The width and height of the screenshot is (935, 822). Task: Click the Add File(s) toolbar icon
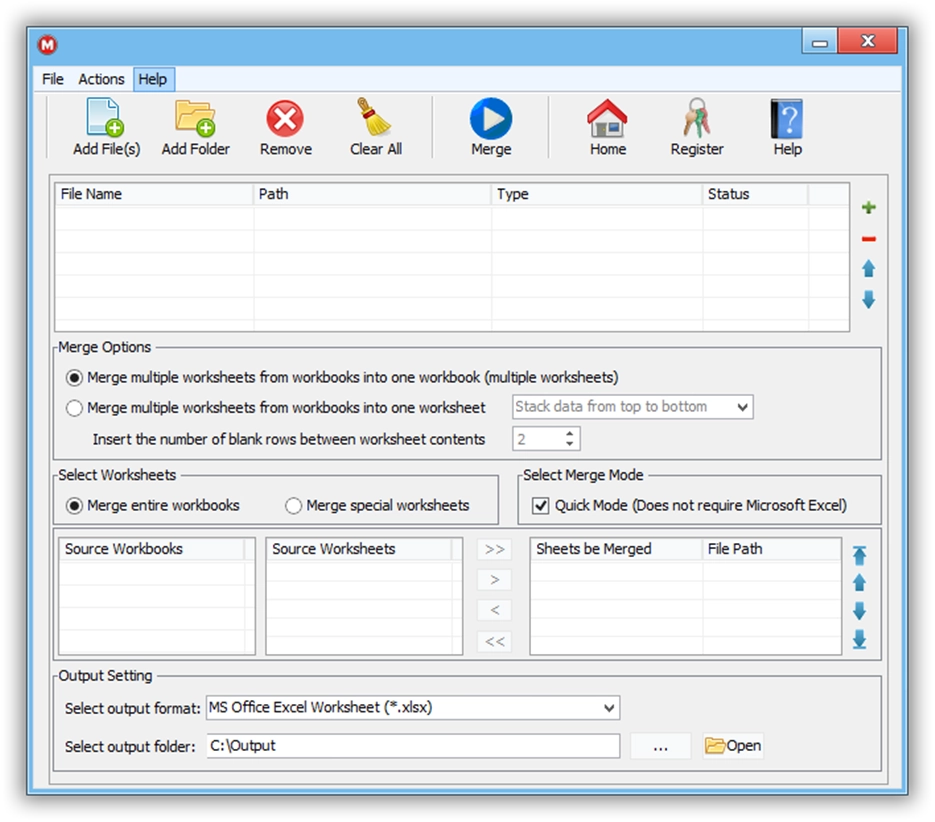[106, 118]
